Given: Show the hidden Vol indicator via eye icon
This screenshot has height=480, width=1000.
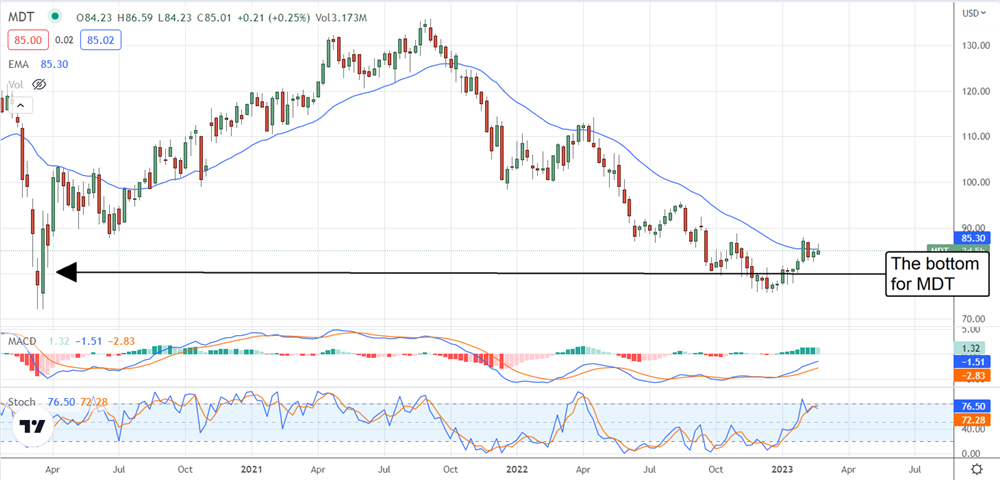Looking at the screenshot, I should click(40, 85).
